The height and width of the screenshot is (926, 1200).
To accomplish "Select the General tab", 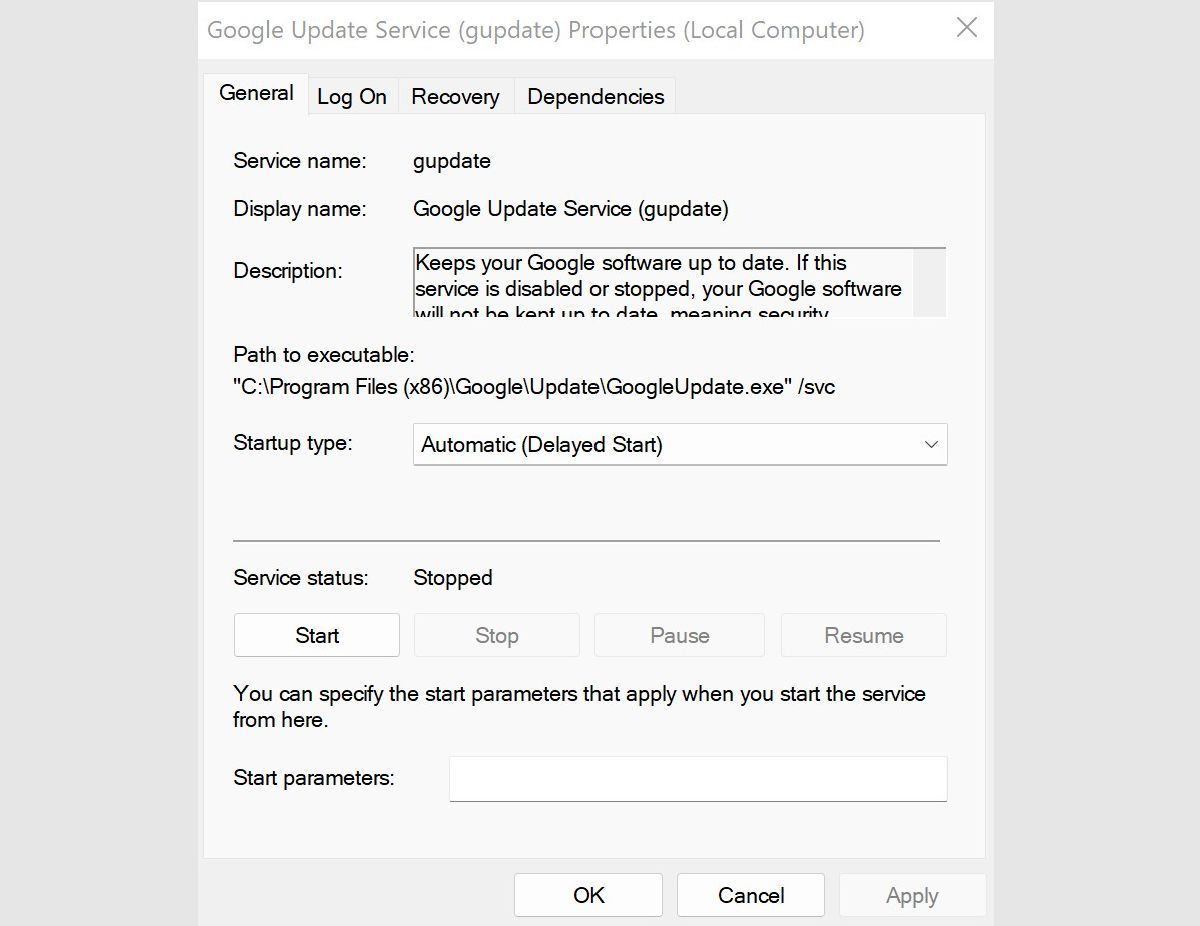I will (256, 92).
